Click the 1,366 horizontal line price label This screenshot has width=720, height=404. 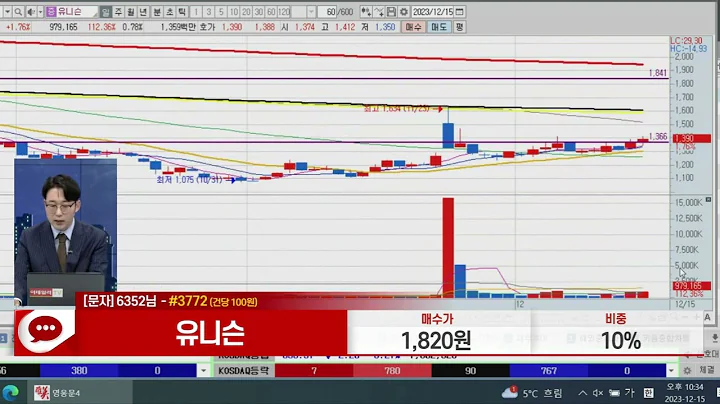pos(658,136)
